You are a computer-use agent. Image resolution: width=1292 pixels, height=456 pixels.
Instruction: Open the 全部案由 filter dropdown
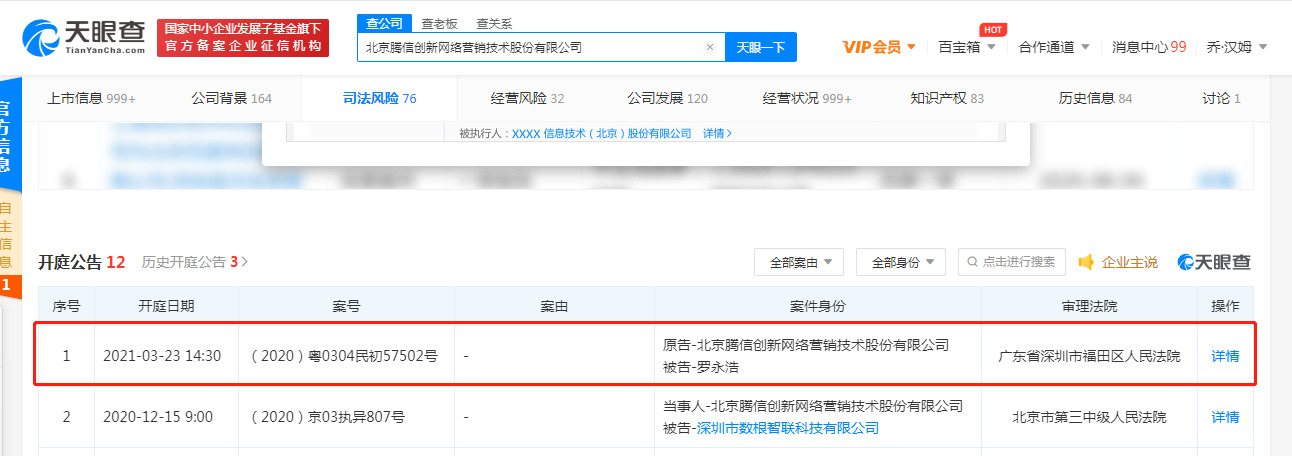(799, 262)
